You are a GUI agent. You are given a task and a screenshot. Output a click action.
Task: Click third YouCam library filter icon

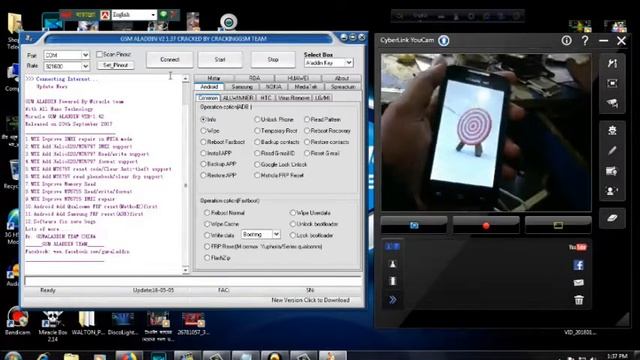pos(392,281)
